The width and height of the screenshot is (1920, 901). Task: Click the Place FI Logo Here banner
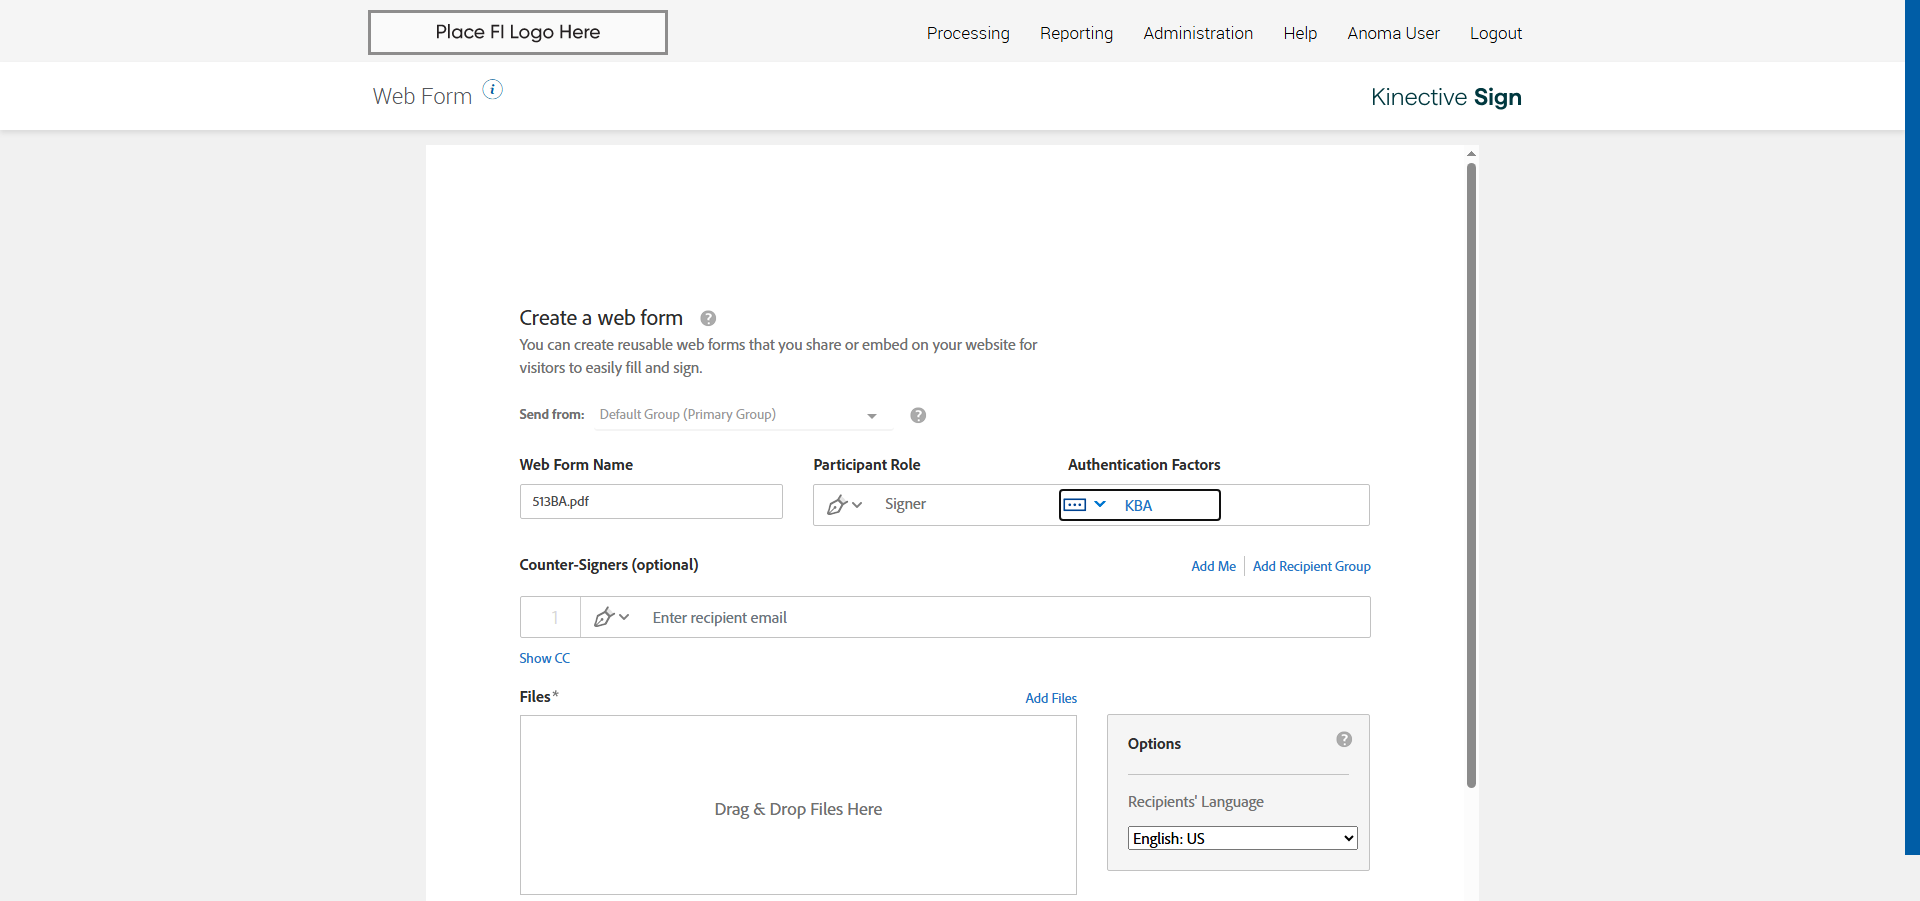(518, 32)
